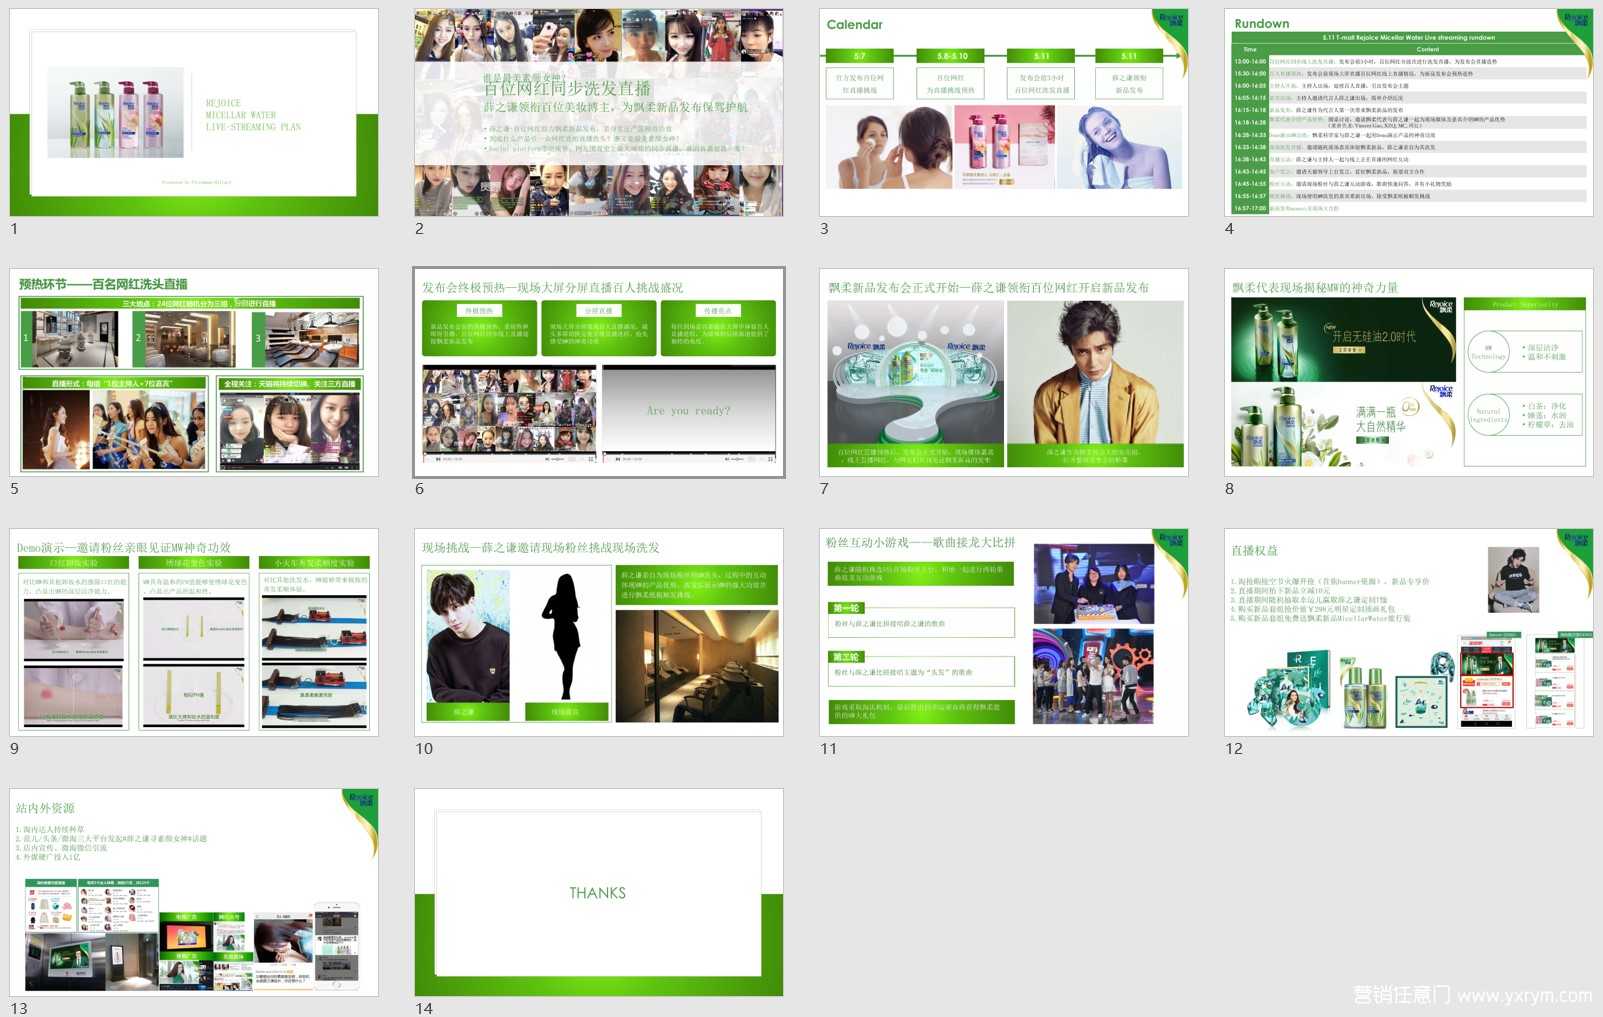Click slide number label "10"
This screenshot has height=1017, width=1603.
click(x=424, y=749)
